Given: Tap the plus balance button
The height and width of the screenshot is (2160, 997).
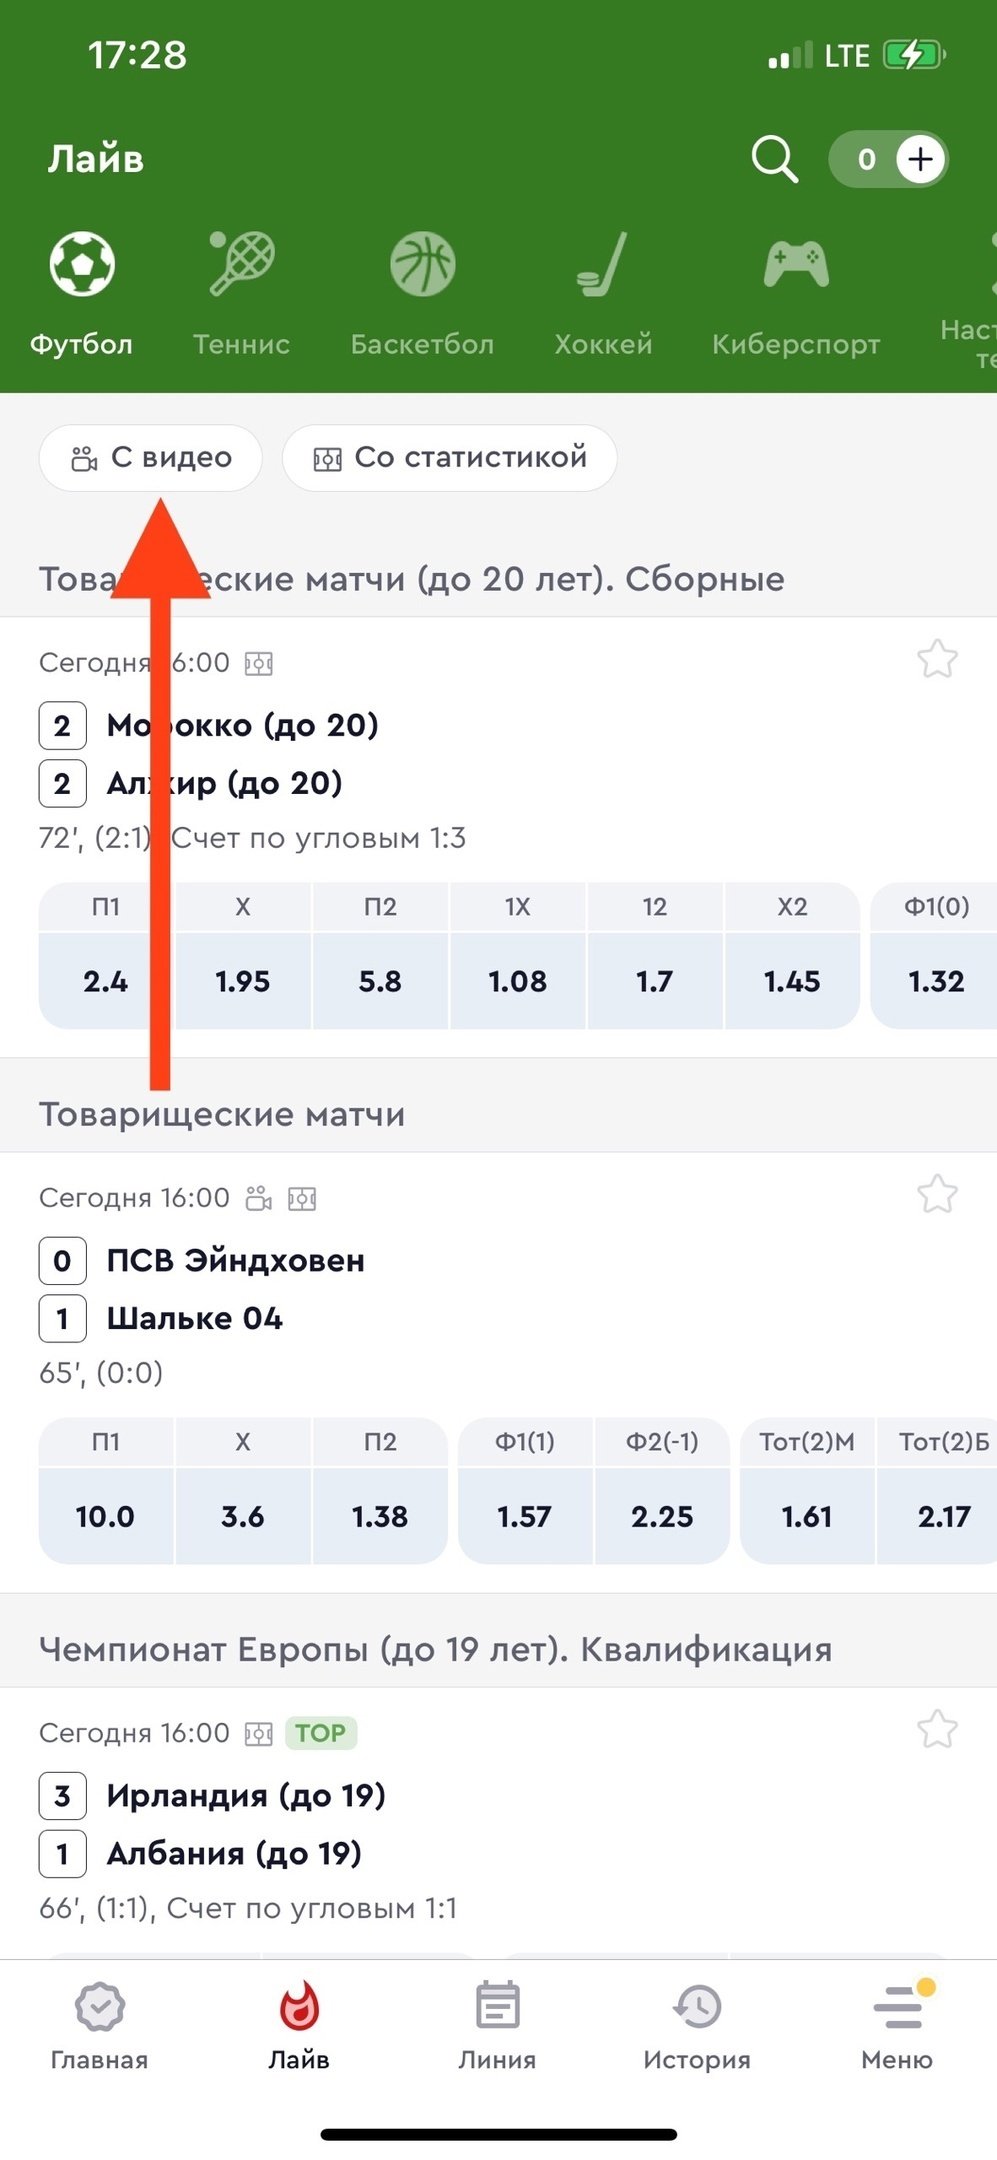Looking at the screenshot, I should (920, 159).
